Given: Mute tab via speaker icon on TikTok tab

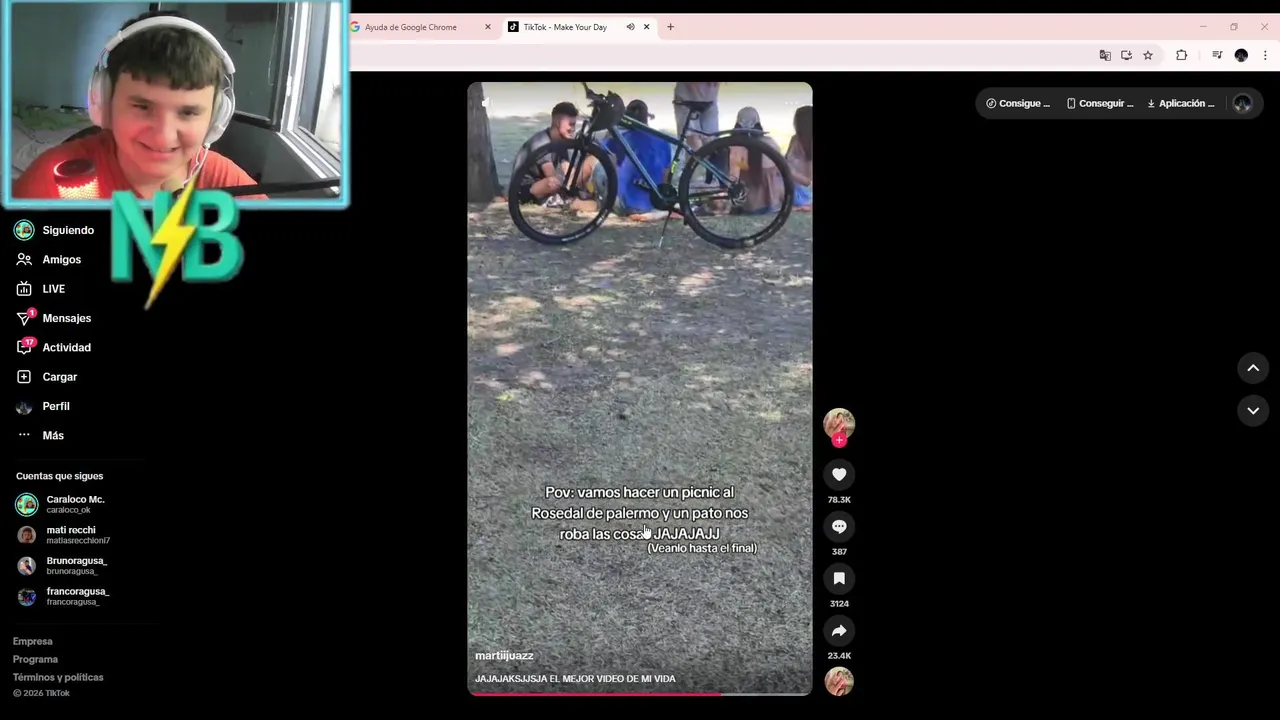Looking at the screenshot, I should point(630,27).
